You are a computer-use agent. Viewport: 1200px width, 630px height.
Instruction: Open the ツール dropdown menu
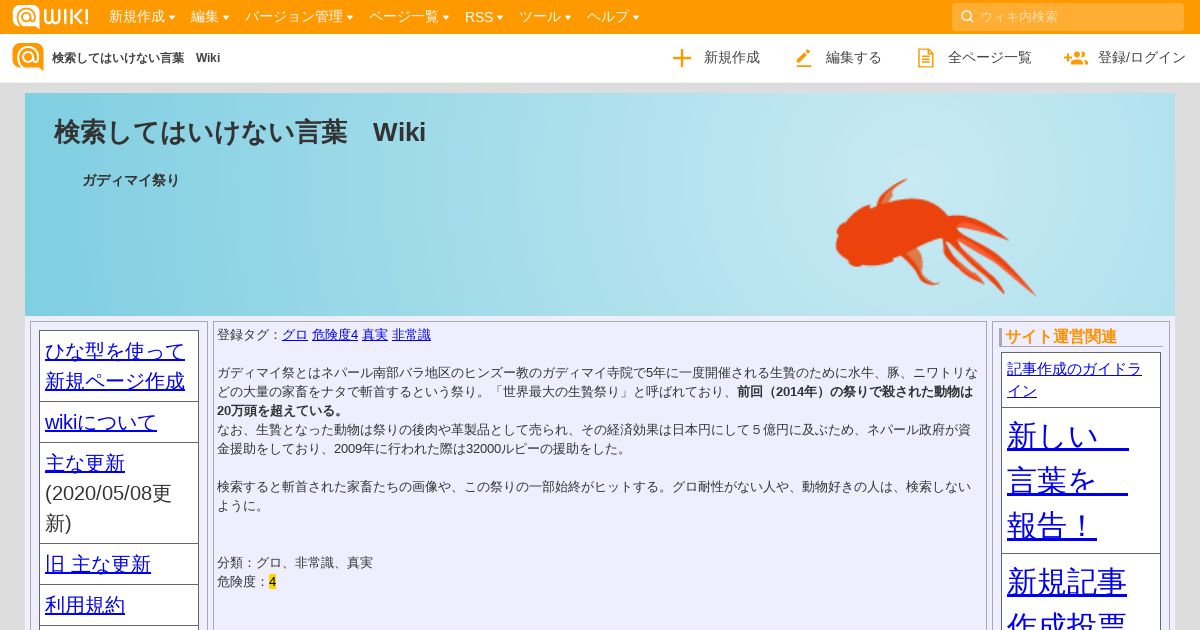tap(545, 17)
